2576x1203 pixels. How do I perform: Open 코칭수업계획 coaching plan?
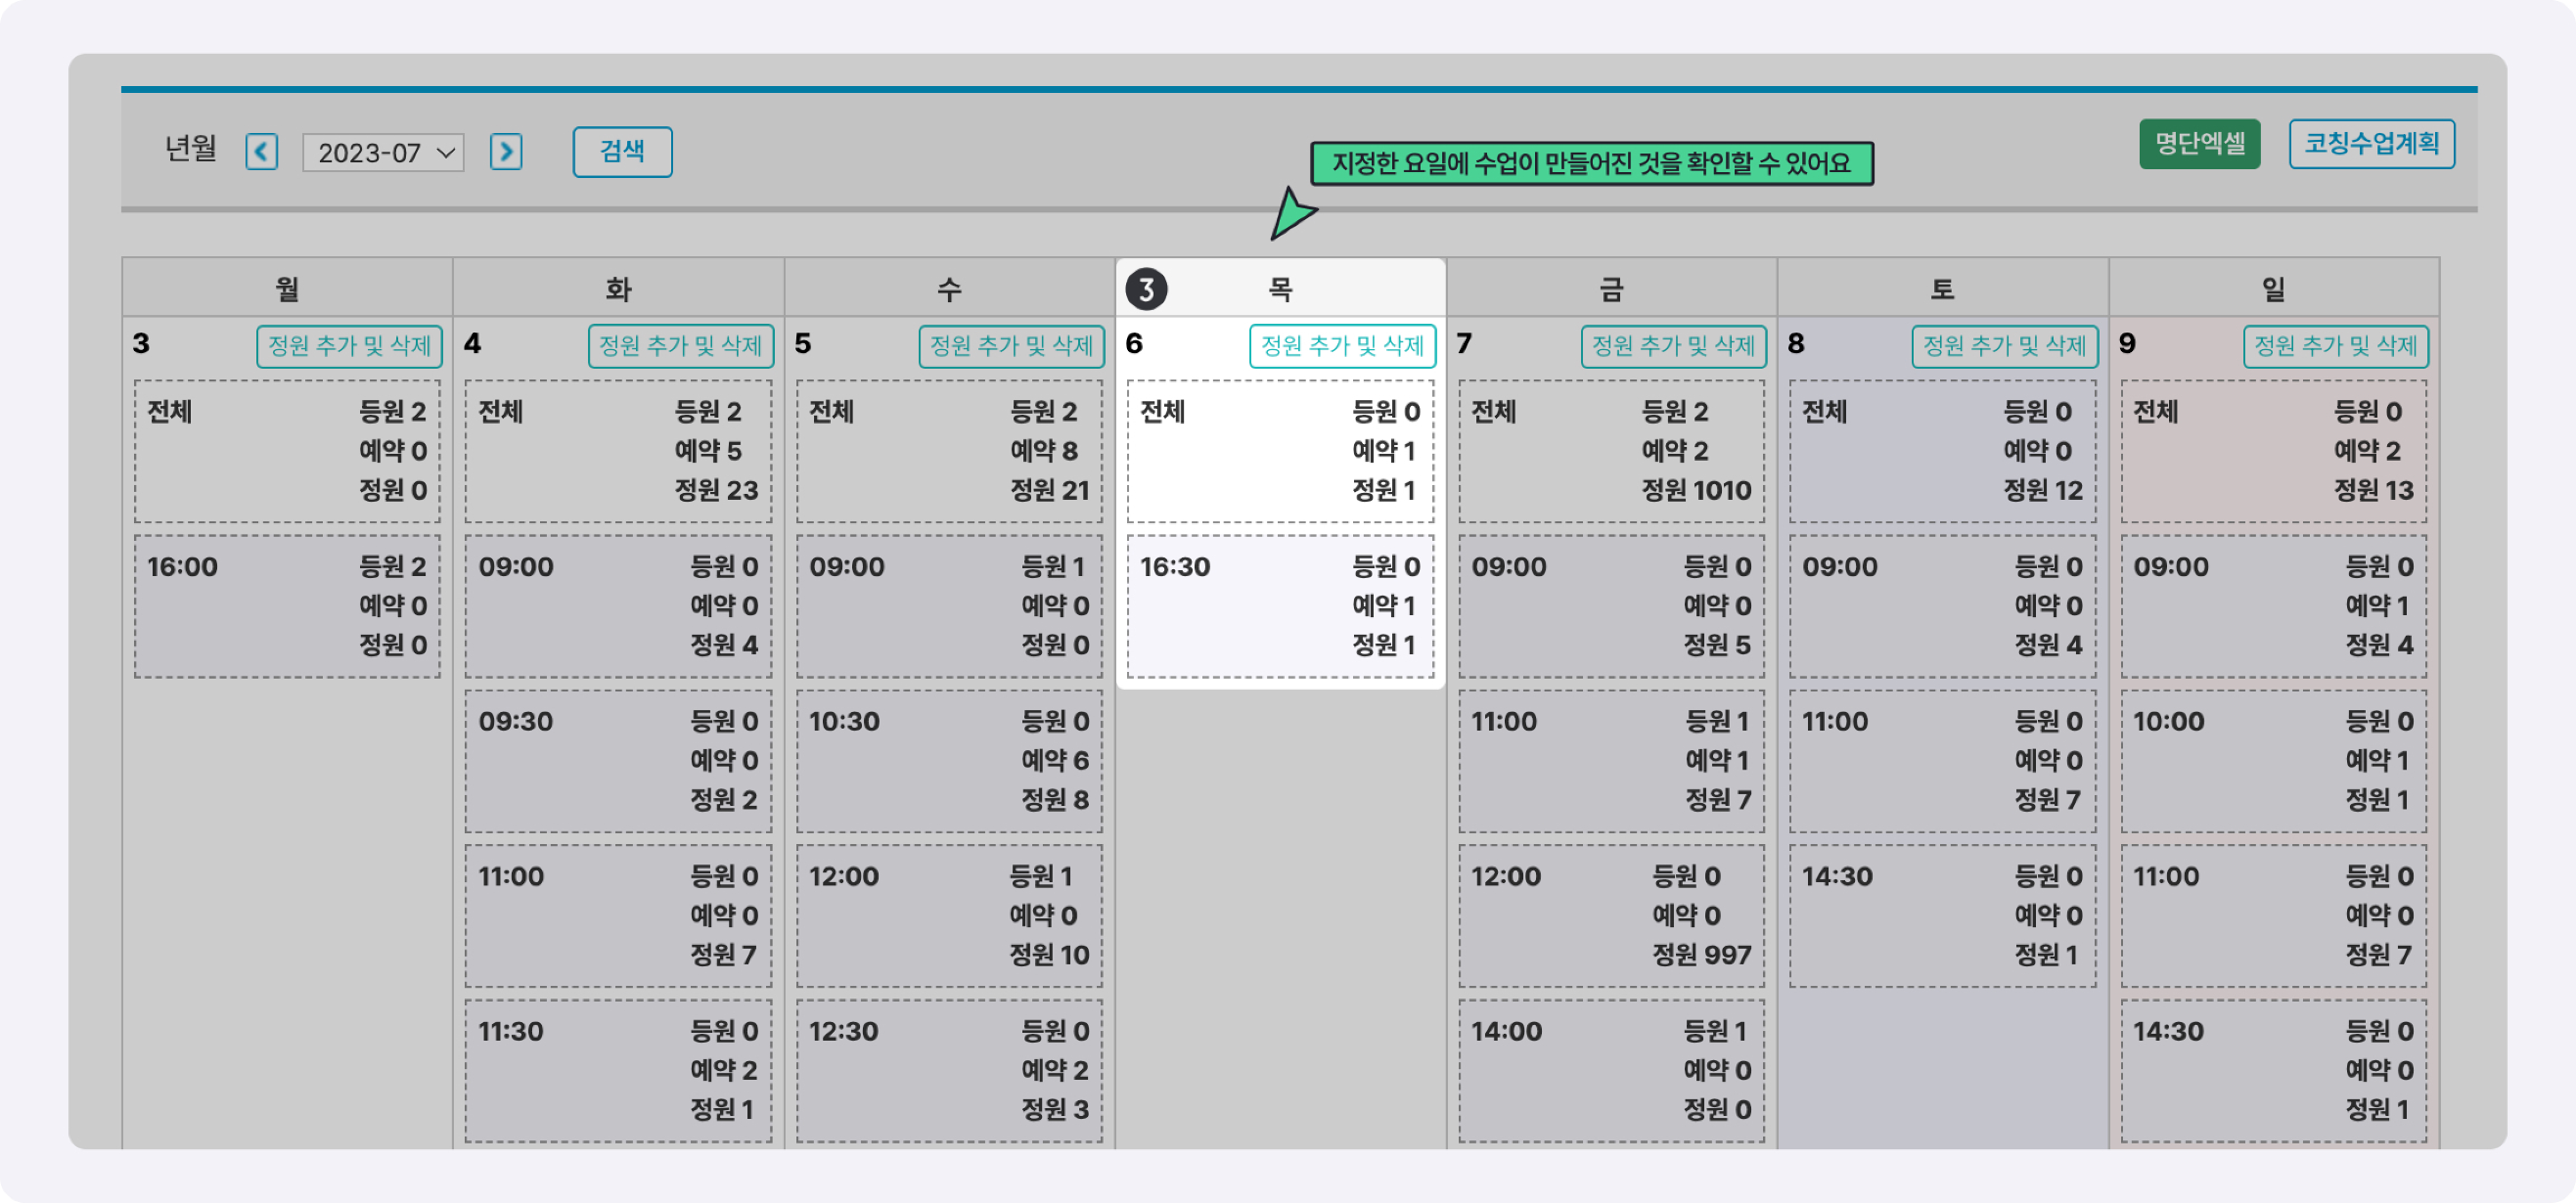click(x=2371, y=144)
